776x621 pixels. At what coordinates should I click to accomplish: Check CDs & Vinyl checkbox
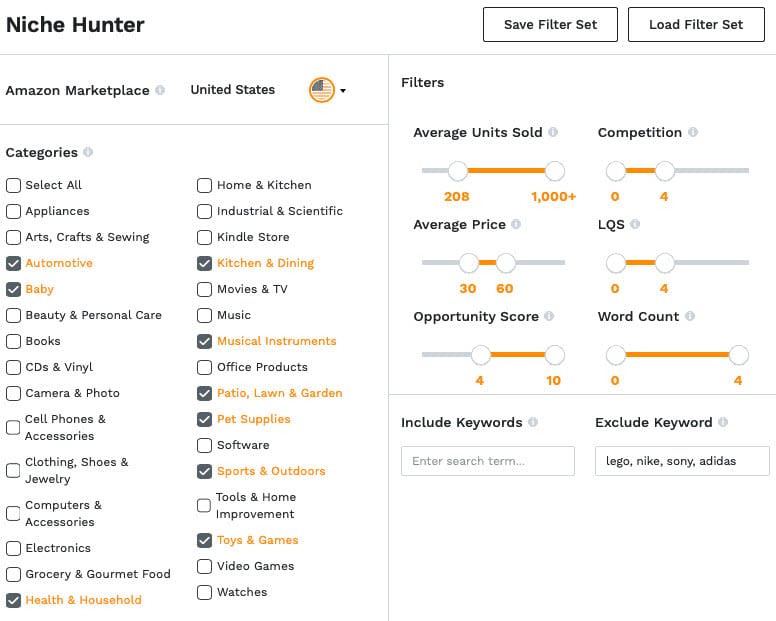pyautogui.click(x=13, y=367)
